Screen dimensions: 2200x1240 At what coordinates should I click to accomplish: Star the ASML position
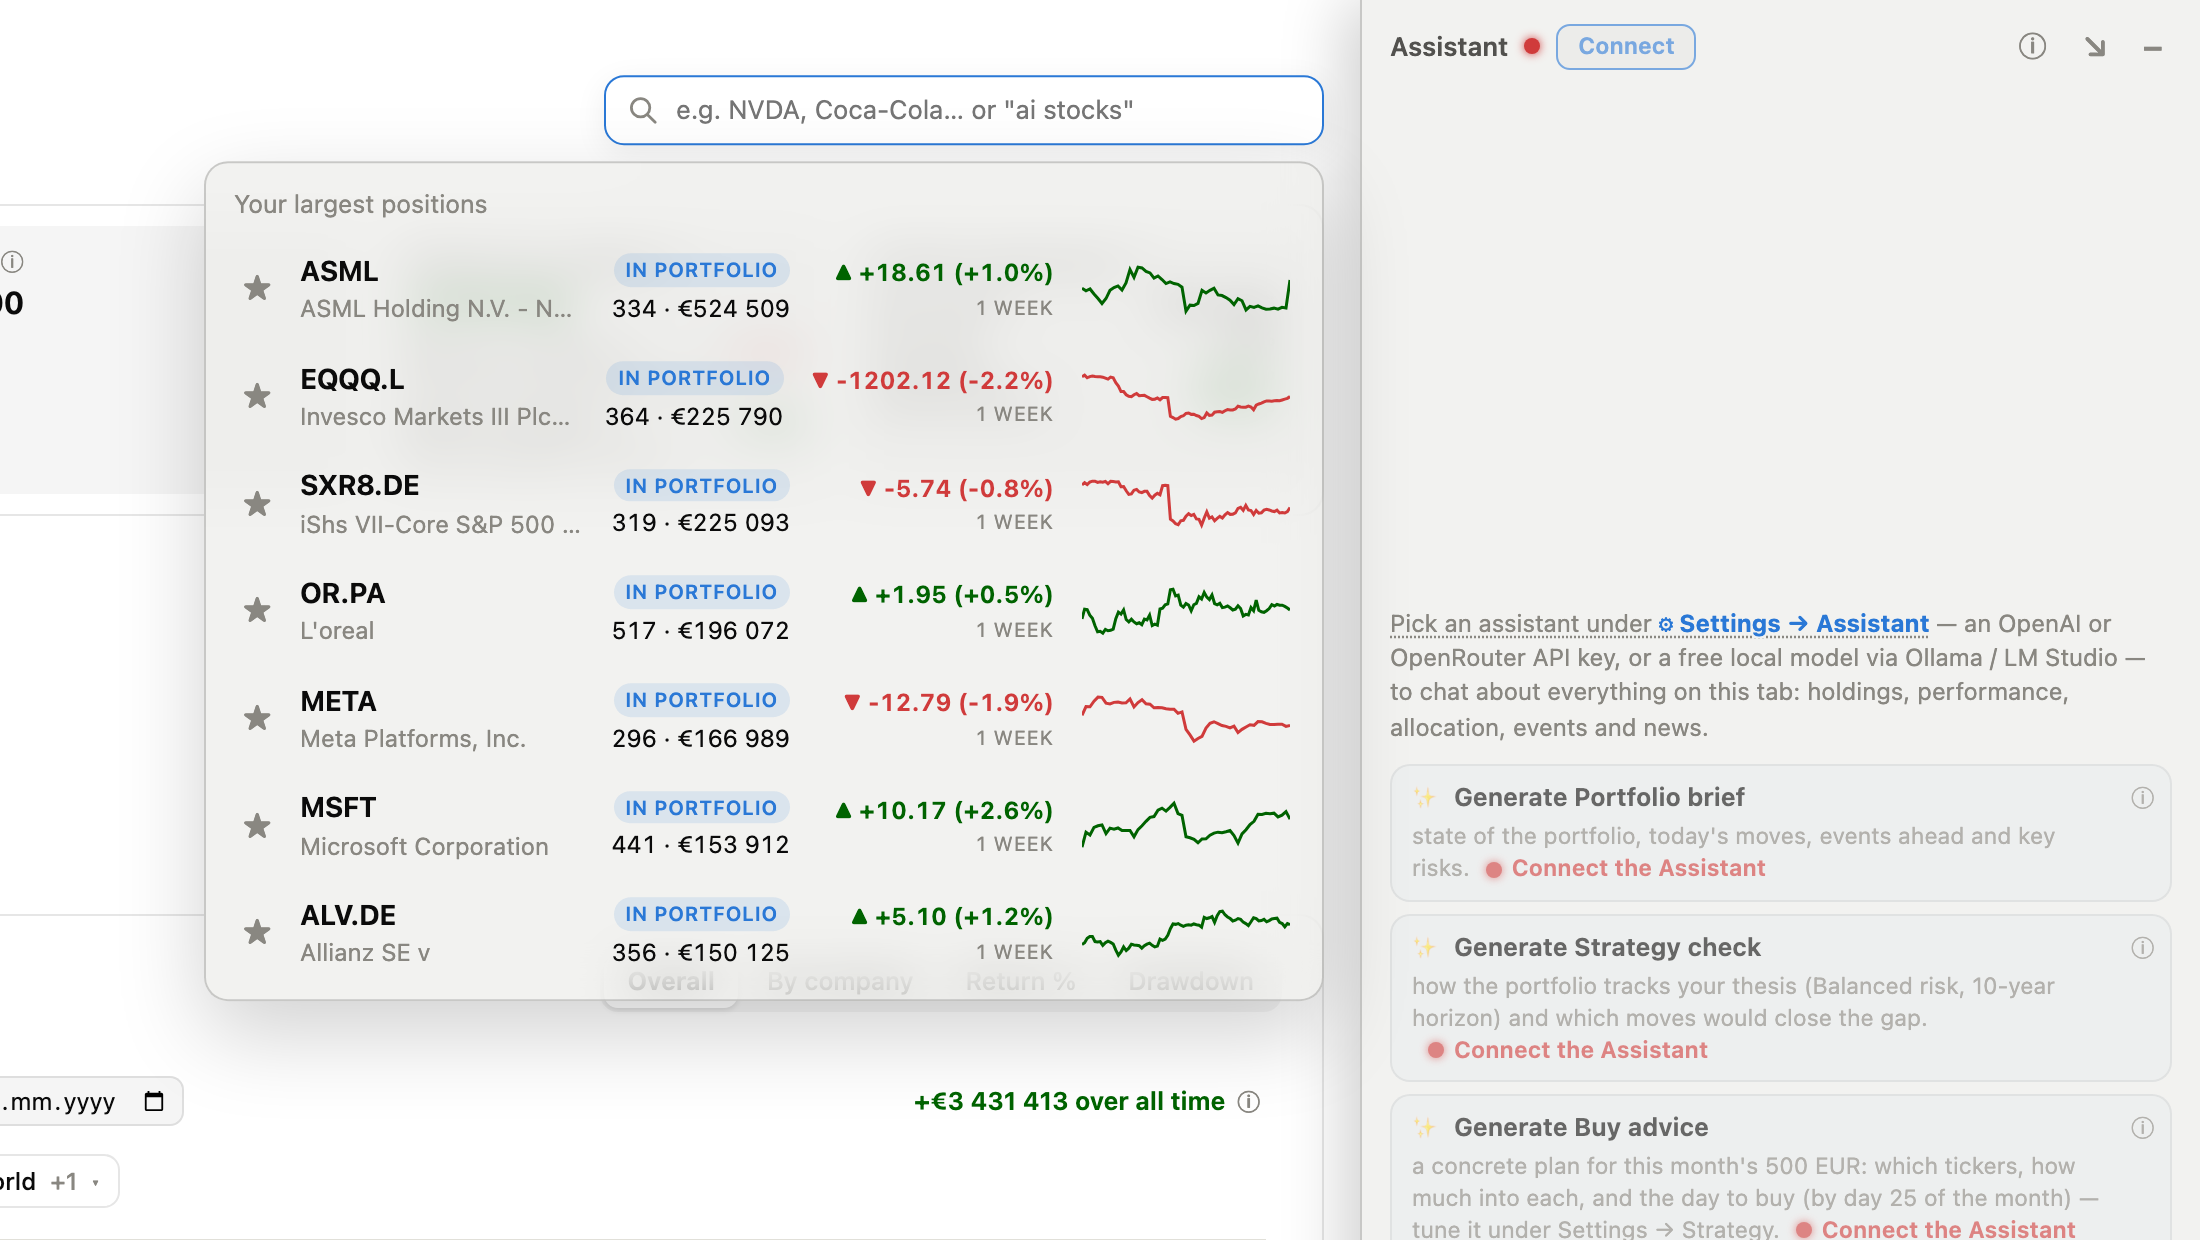257,289
